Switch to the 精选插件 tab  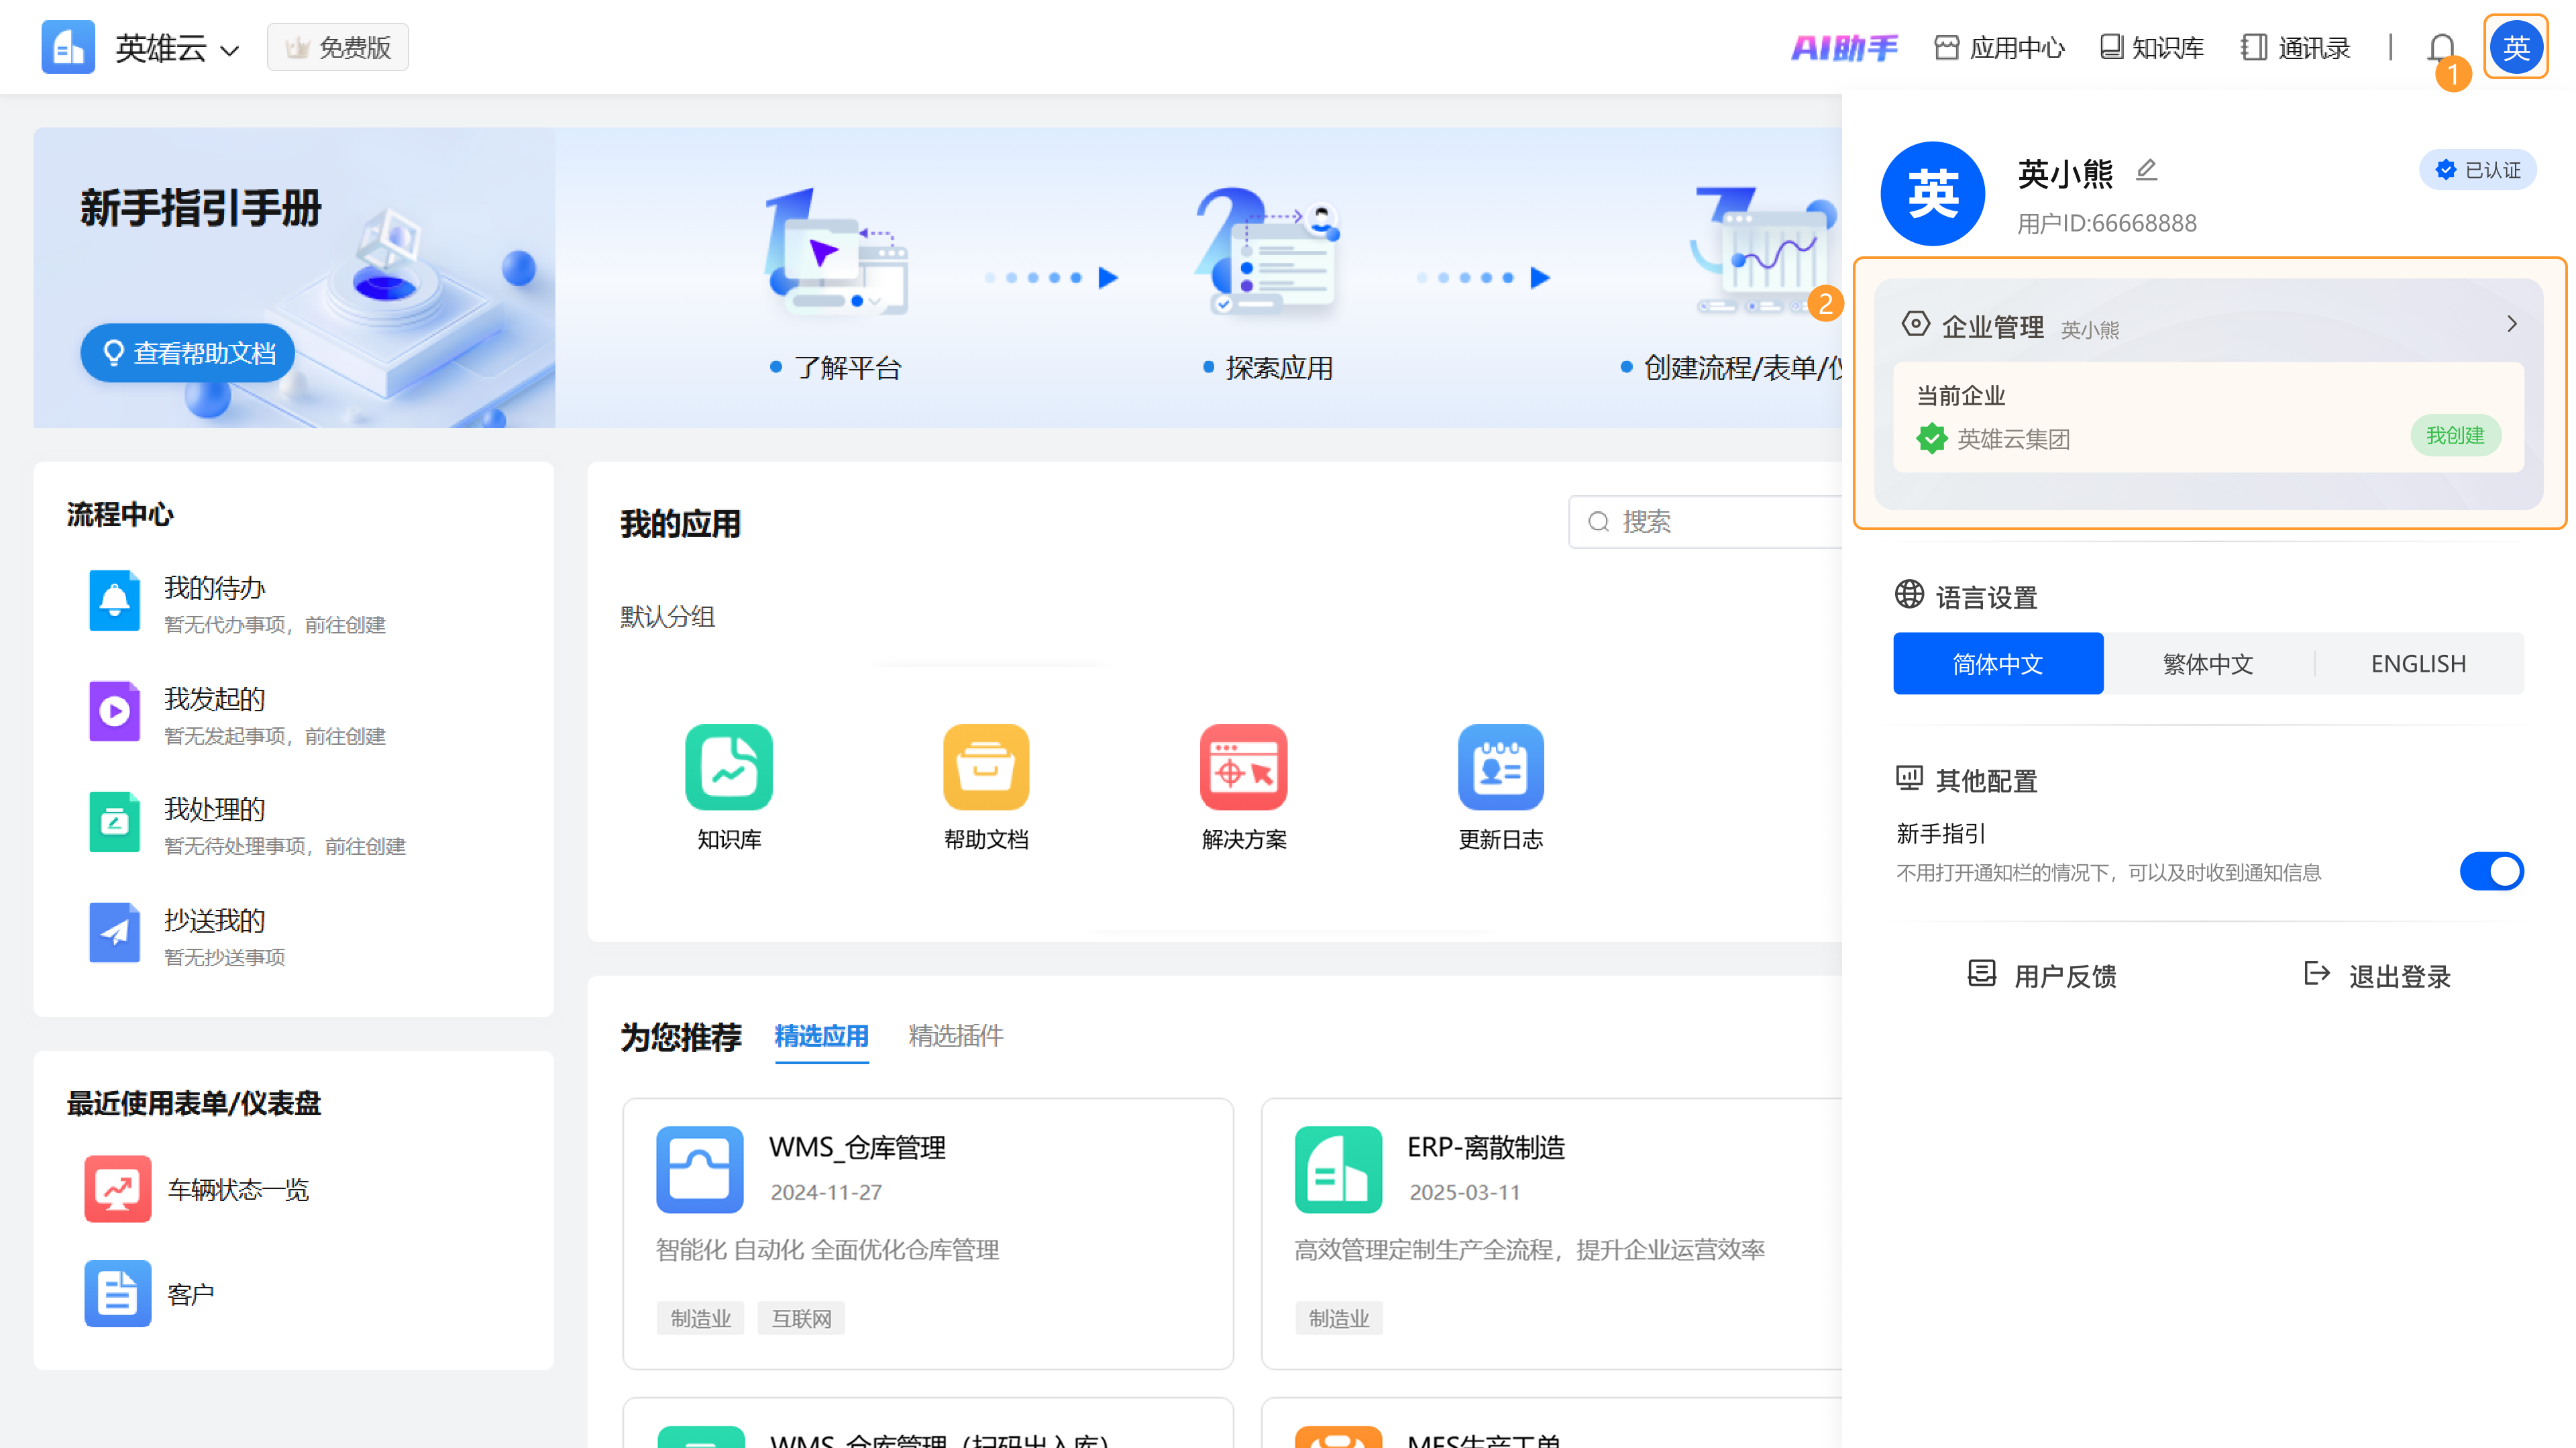(955, 1036)
